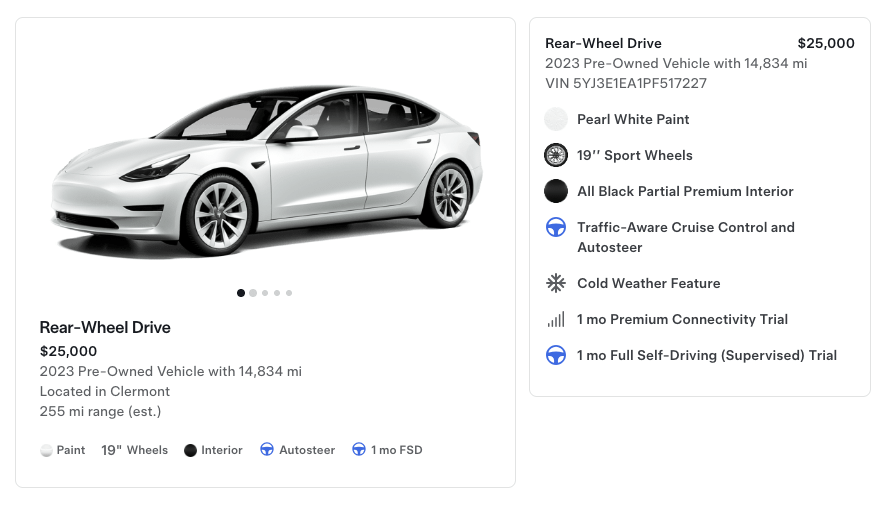Viewport: 888px width, 514px height.
Task: Click the Pearl White Paint swatch
Action: [x=556, y=119]
